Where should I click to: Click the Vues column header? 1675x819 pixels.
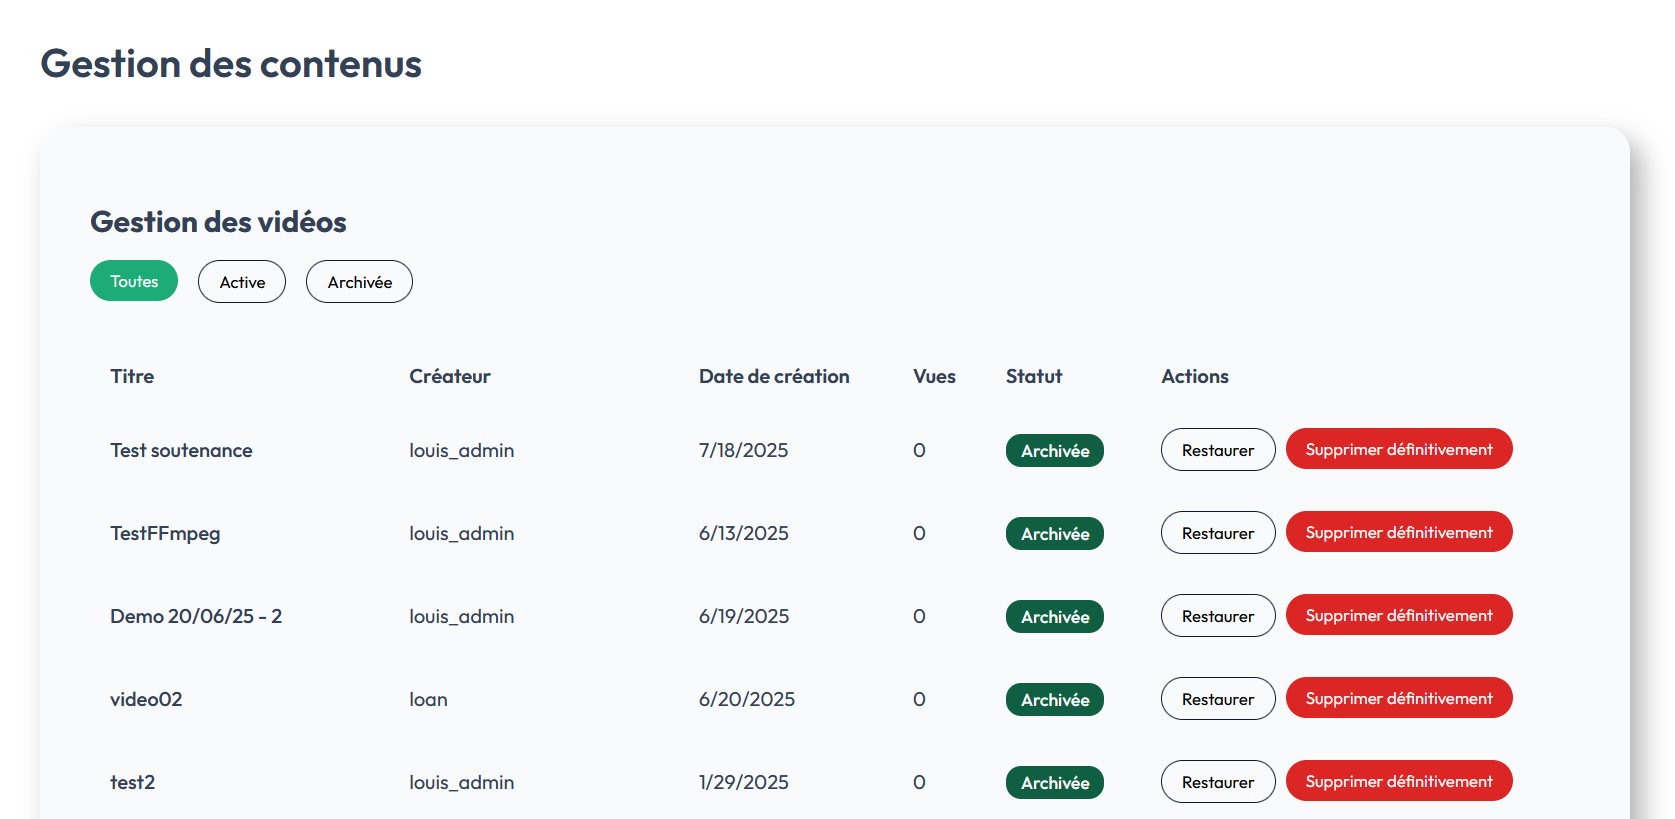(x=934, y=376)
